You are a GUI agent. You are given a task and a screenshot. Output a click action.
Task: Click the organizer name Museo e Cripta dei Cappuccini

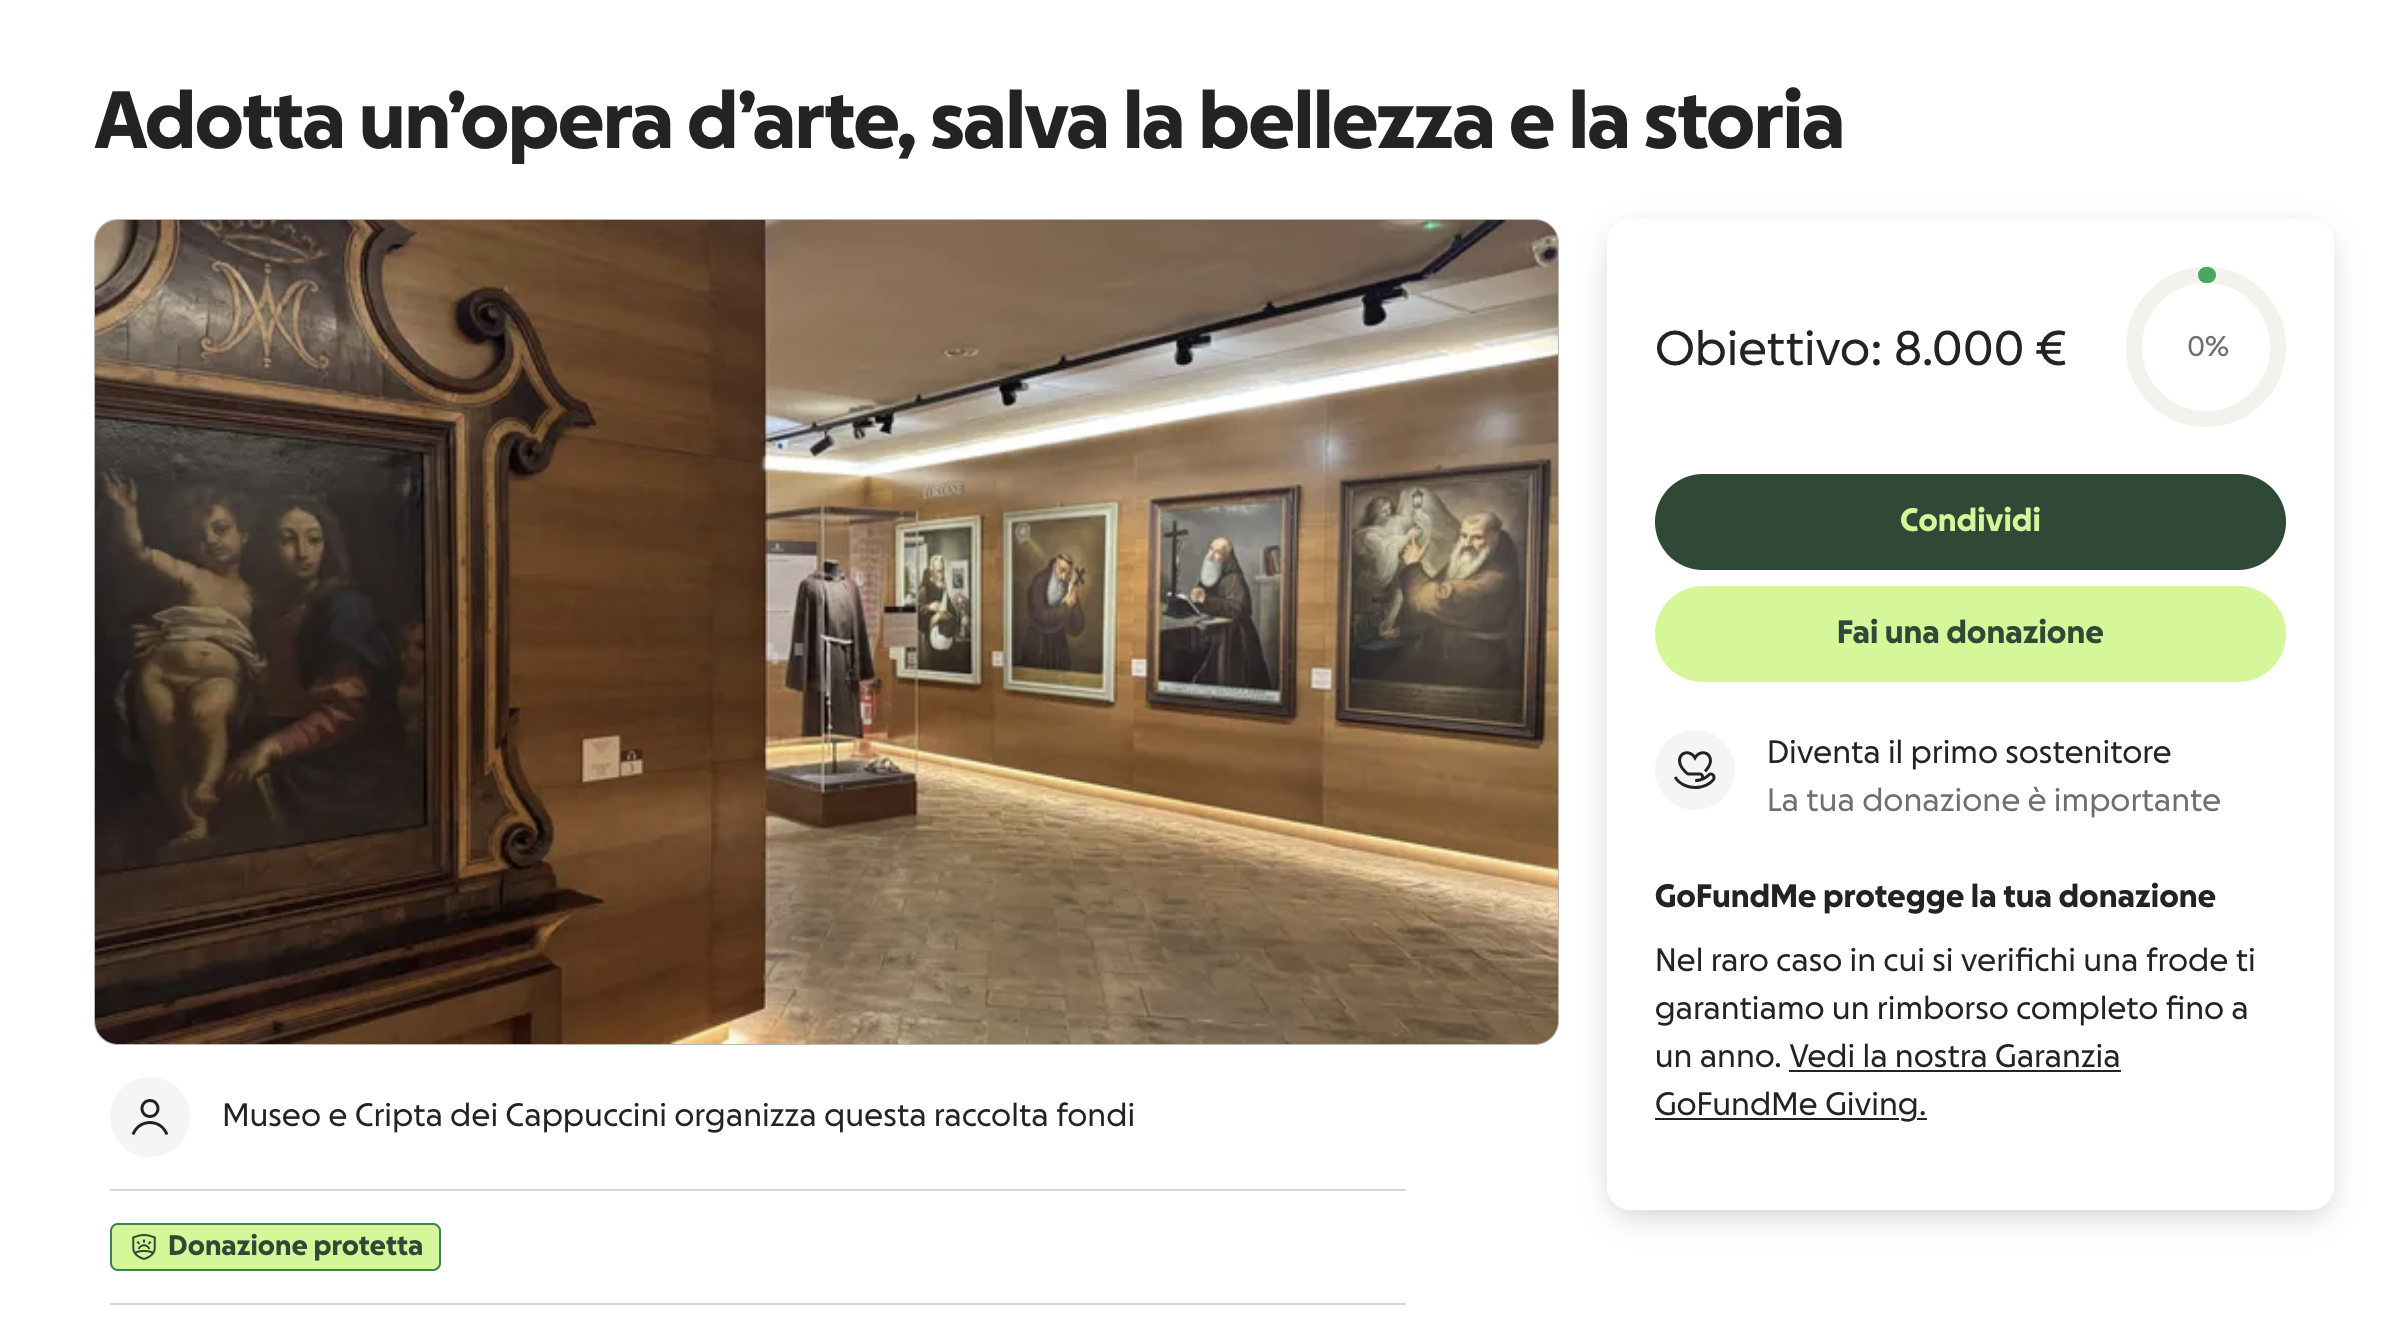click(x=444, y=1115)
